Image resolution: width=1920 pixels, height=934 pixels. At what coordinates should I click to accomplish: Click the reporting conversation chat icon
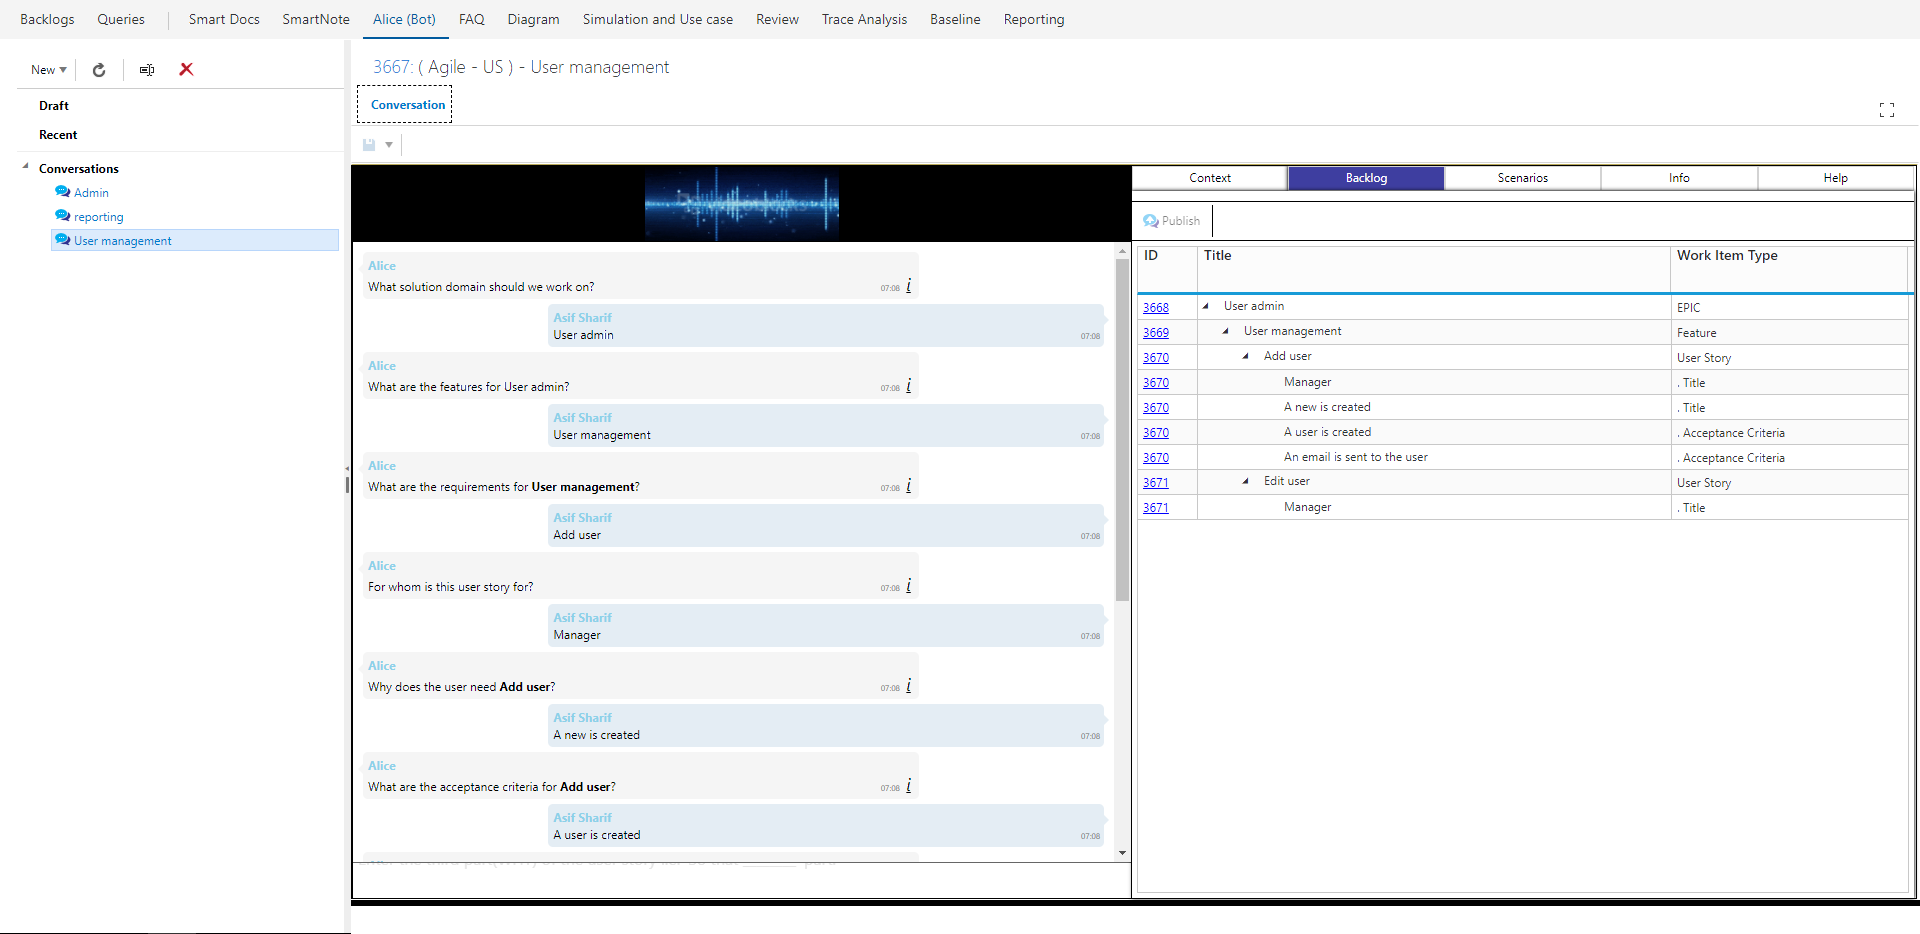(x=63, y=216)
